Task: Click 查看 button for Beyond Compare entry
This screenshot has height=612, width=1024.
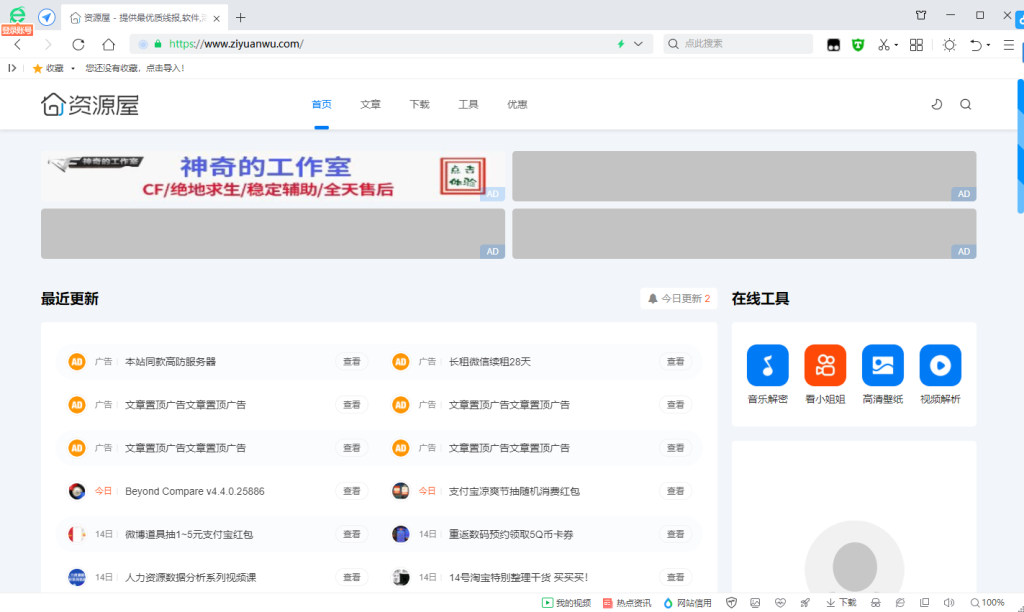Action: [x=352, y=491]
